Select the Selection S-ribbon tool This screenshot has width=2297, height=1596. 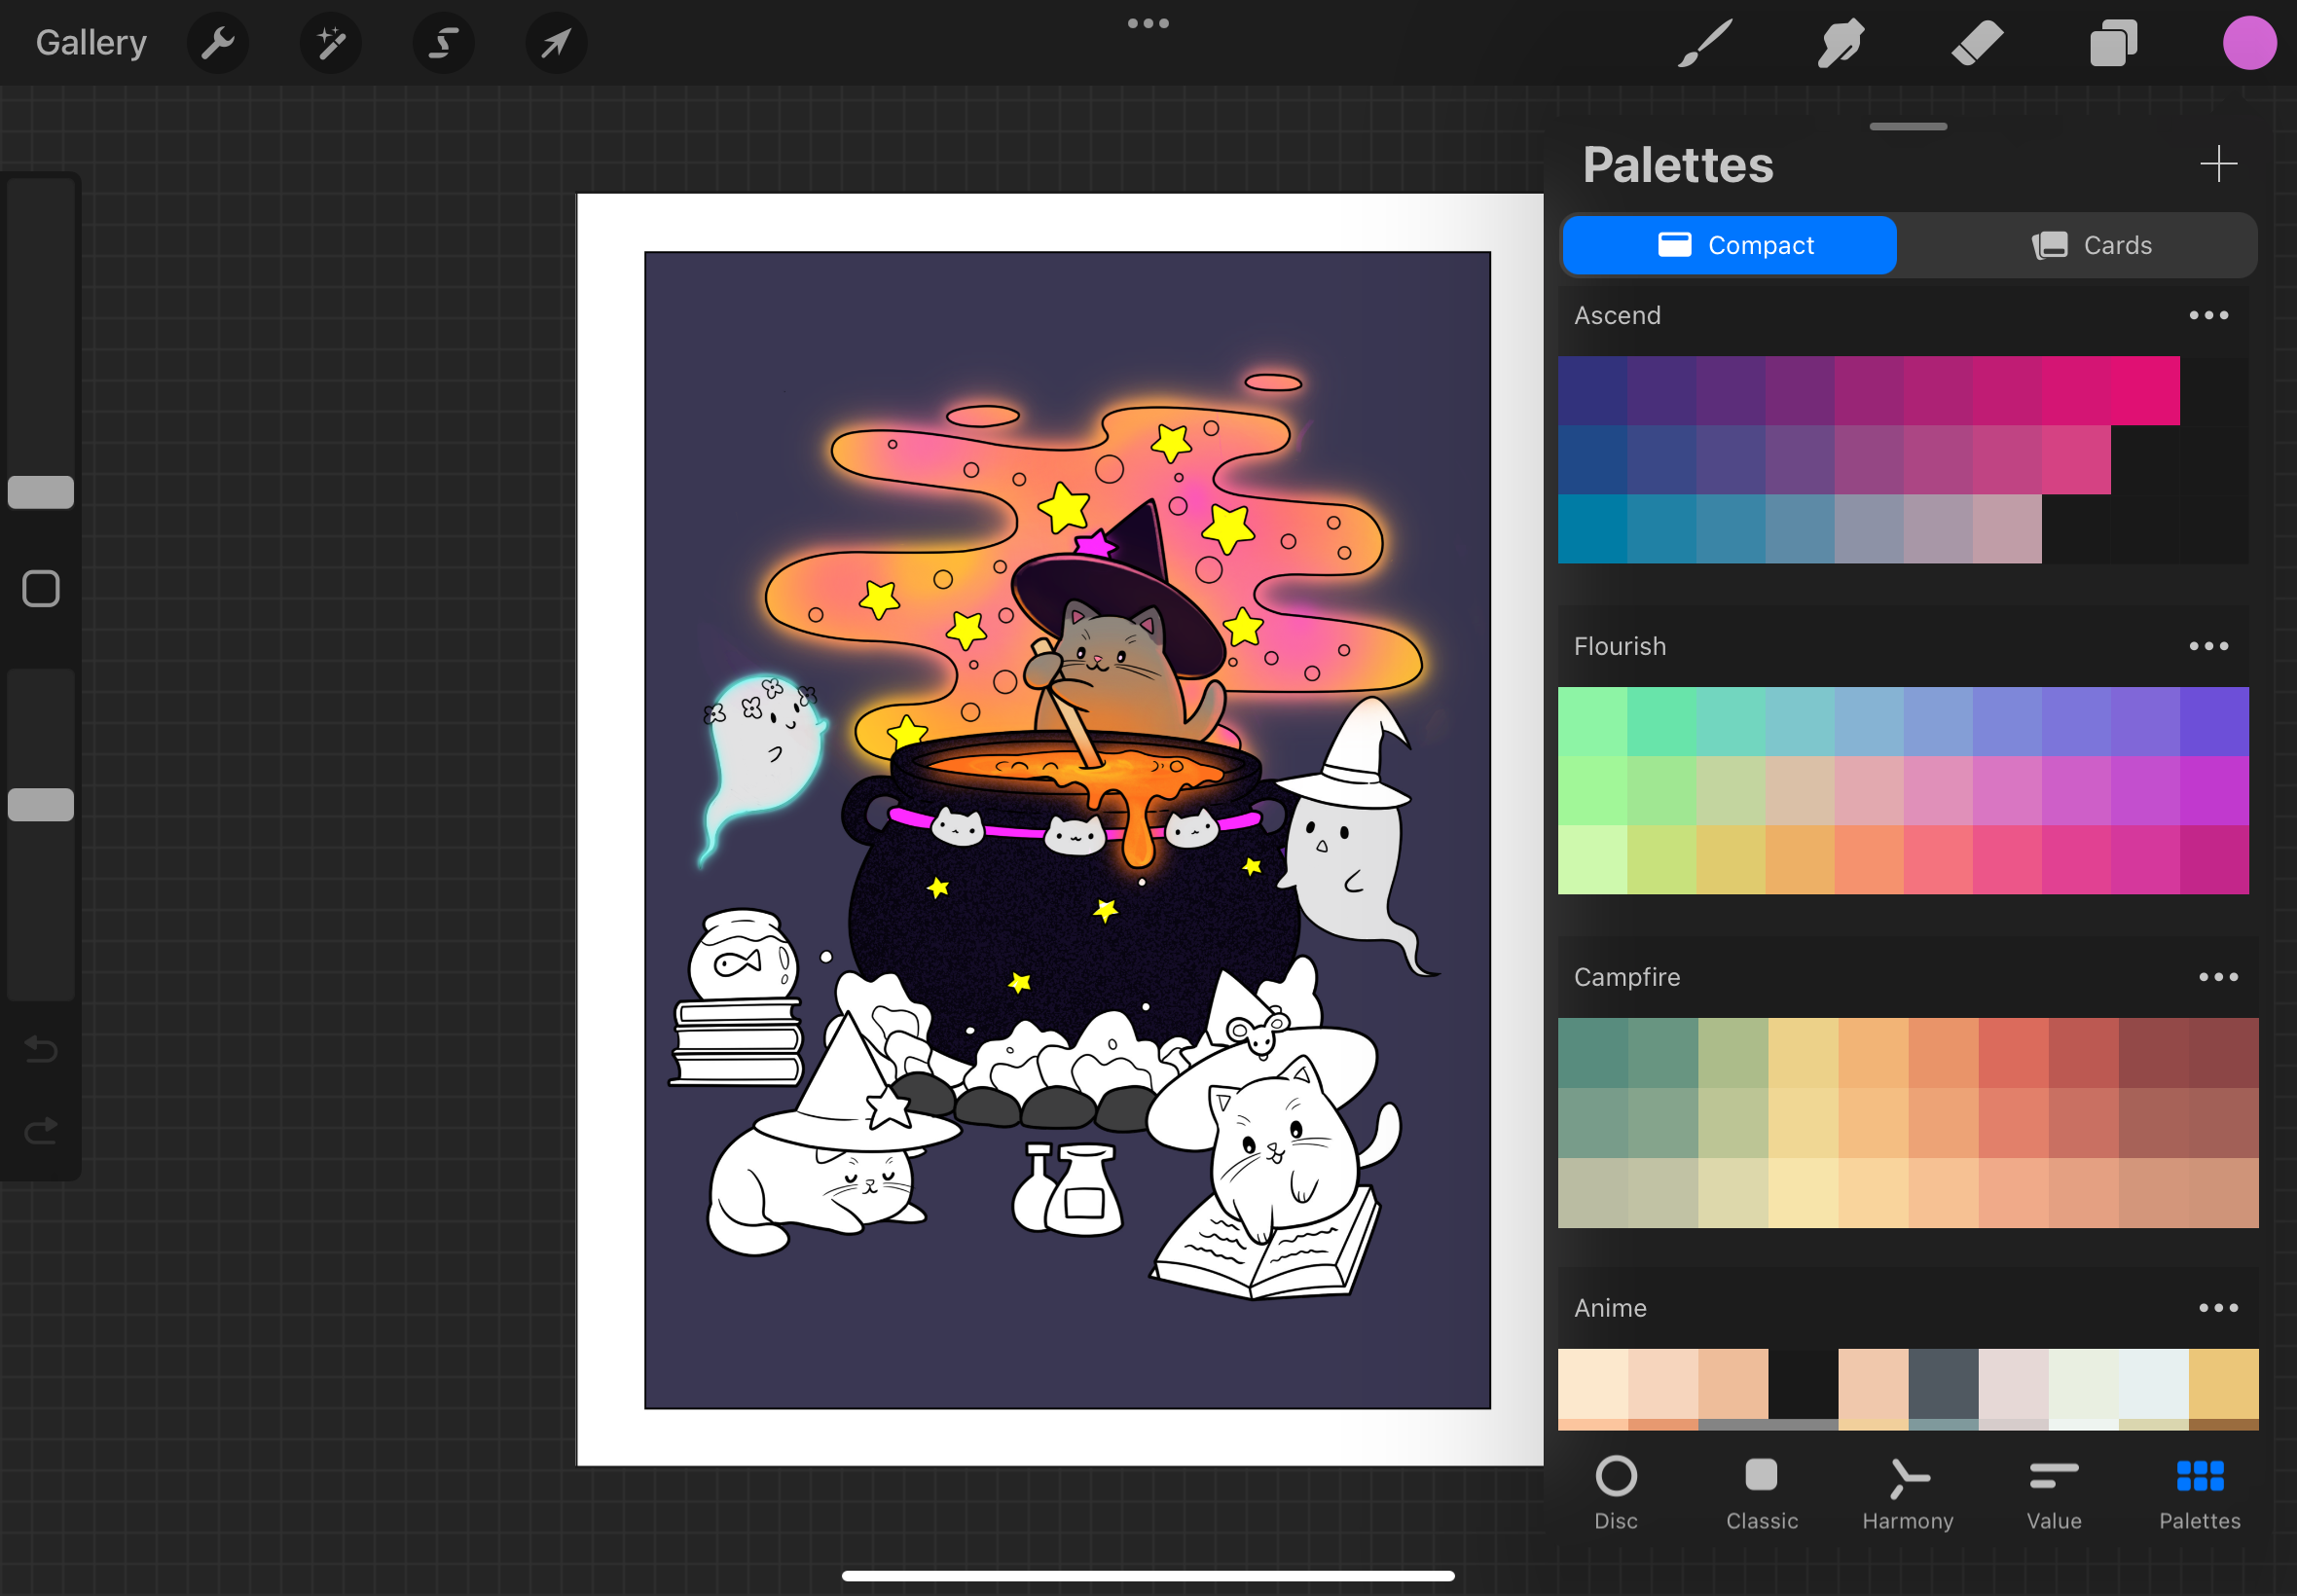tap(443, 43)
